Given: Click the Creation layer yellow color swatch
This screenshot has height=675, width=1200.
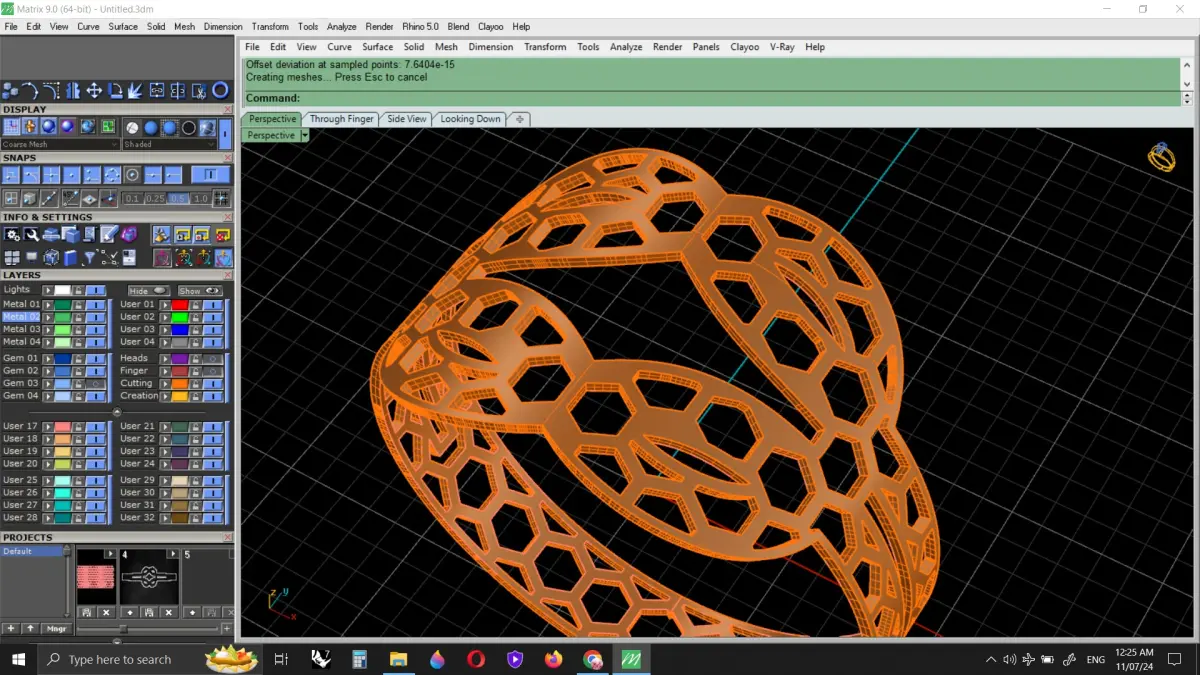Looking at the screenshot, I should point(180,396).
